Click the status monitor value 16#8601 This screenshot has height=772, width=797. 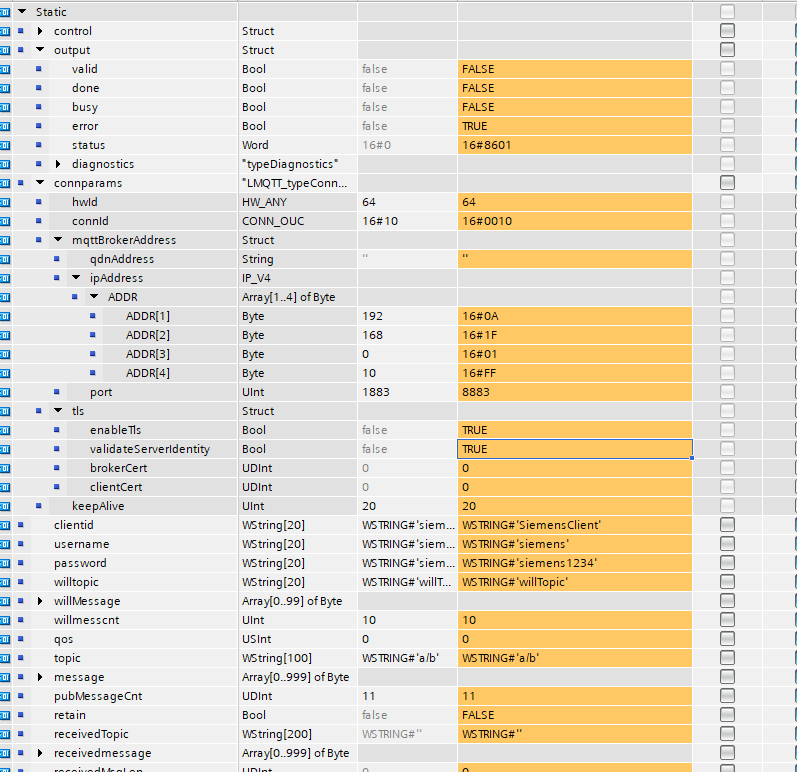tap(574, 145)
